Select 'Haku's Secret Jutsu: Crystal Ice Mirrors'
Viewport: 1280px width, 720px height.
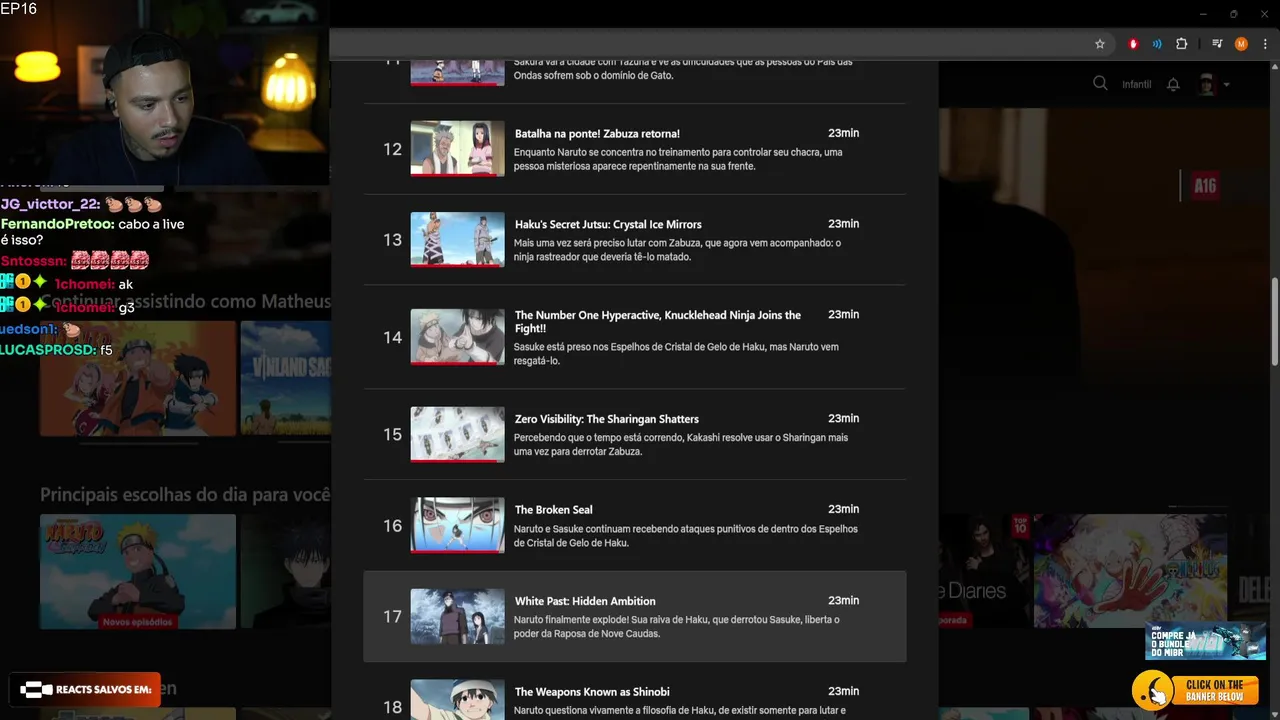pyautogui.click(x=608, y=224)
